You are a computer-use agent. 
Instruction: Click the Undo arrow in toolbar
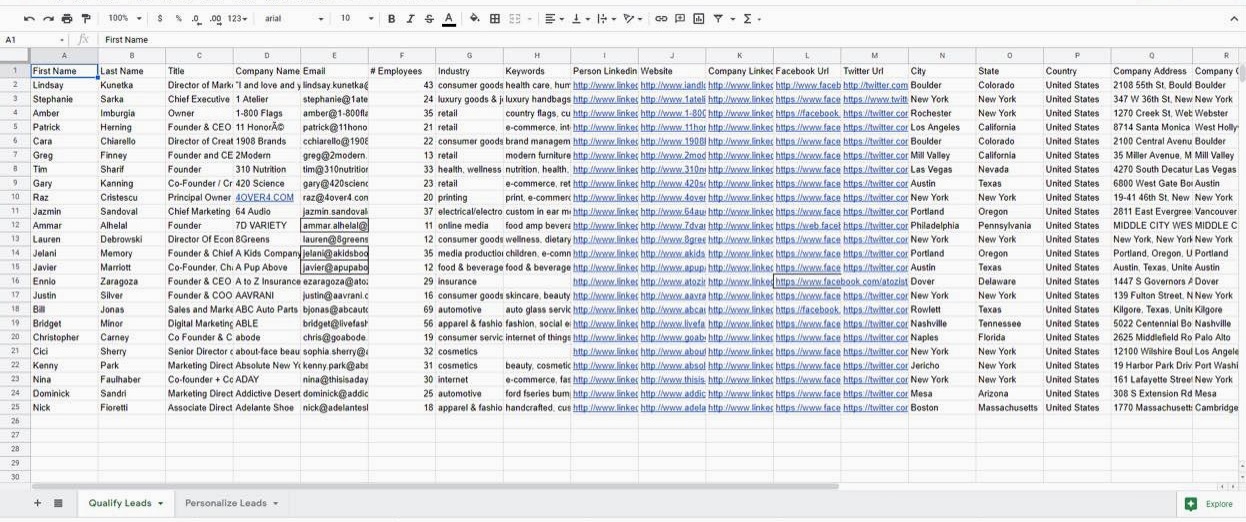click(x=29, y=19)
